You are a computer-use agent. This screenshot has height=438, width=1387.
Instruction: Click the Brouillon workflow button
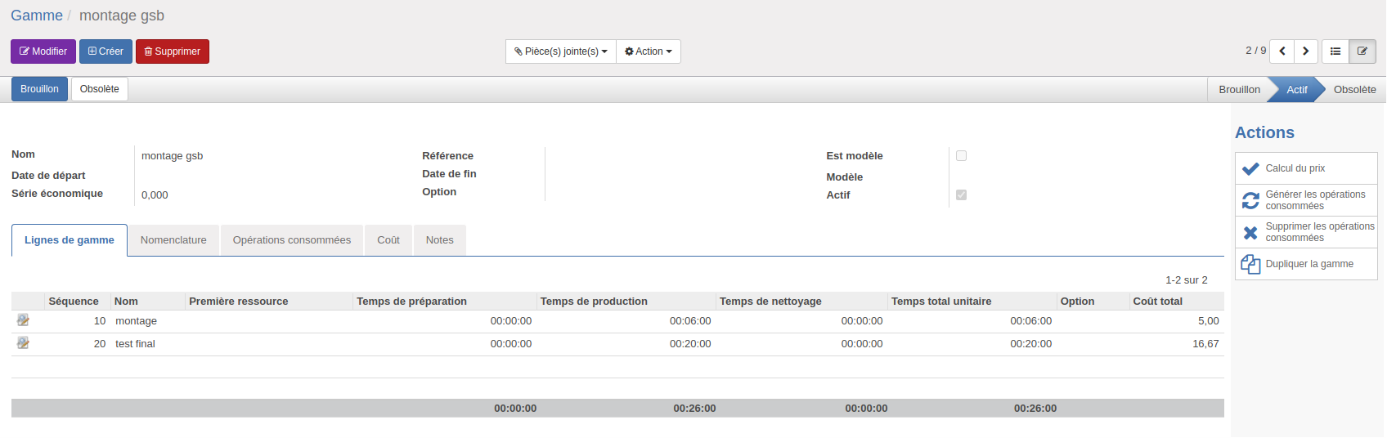tap(40, 89)
